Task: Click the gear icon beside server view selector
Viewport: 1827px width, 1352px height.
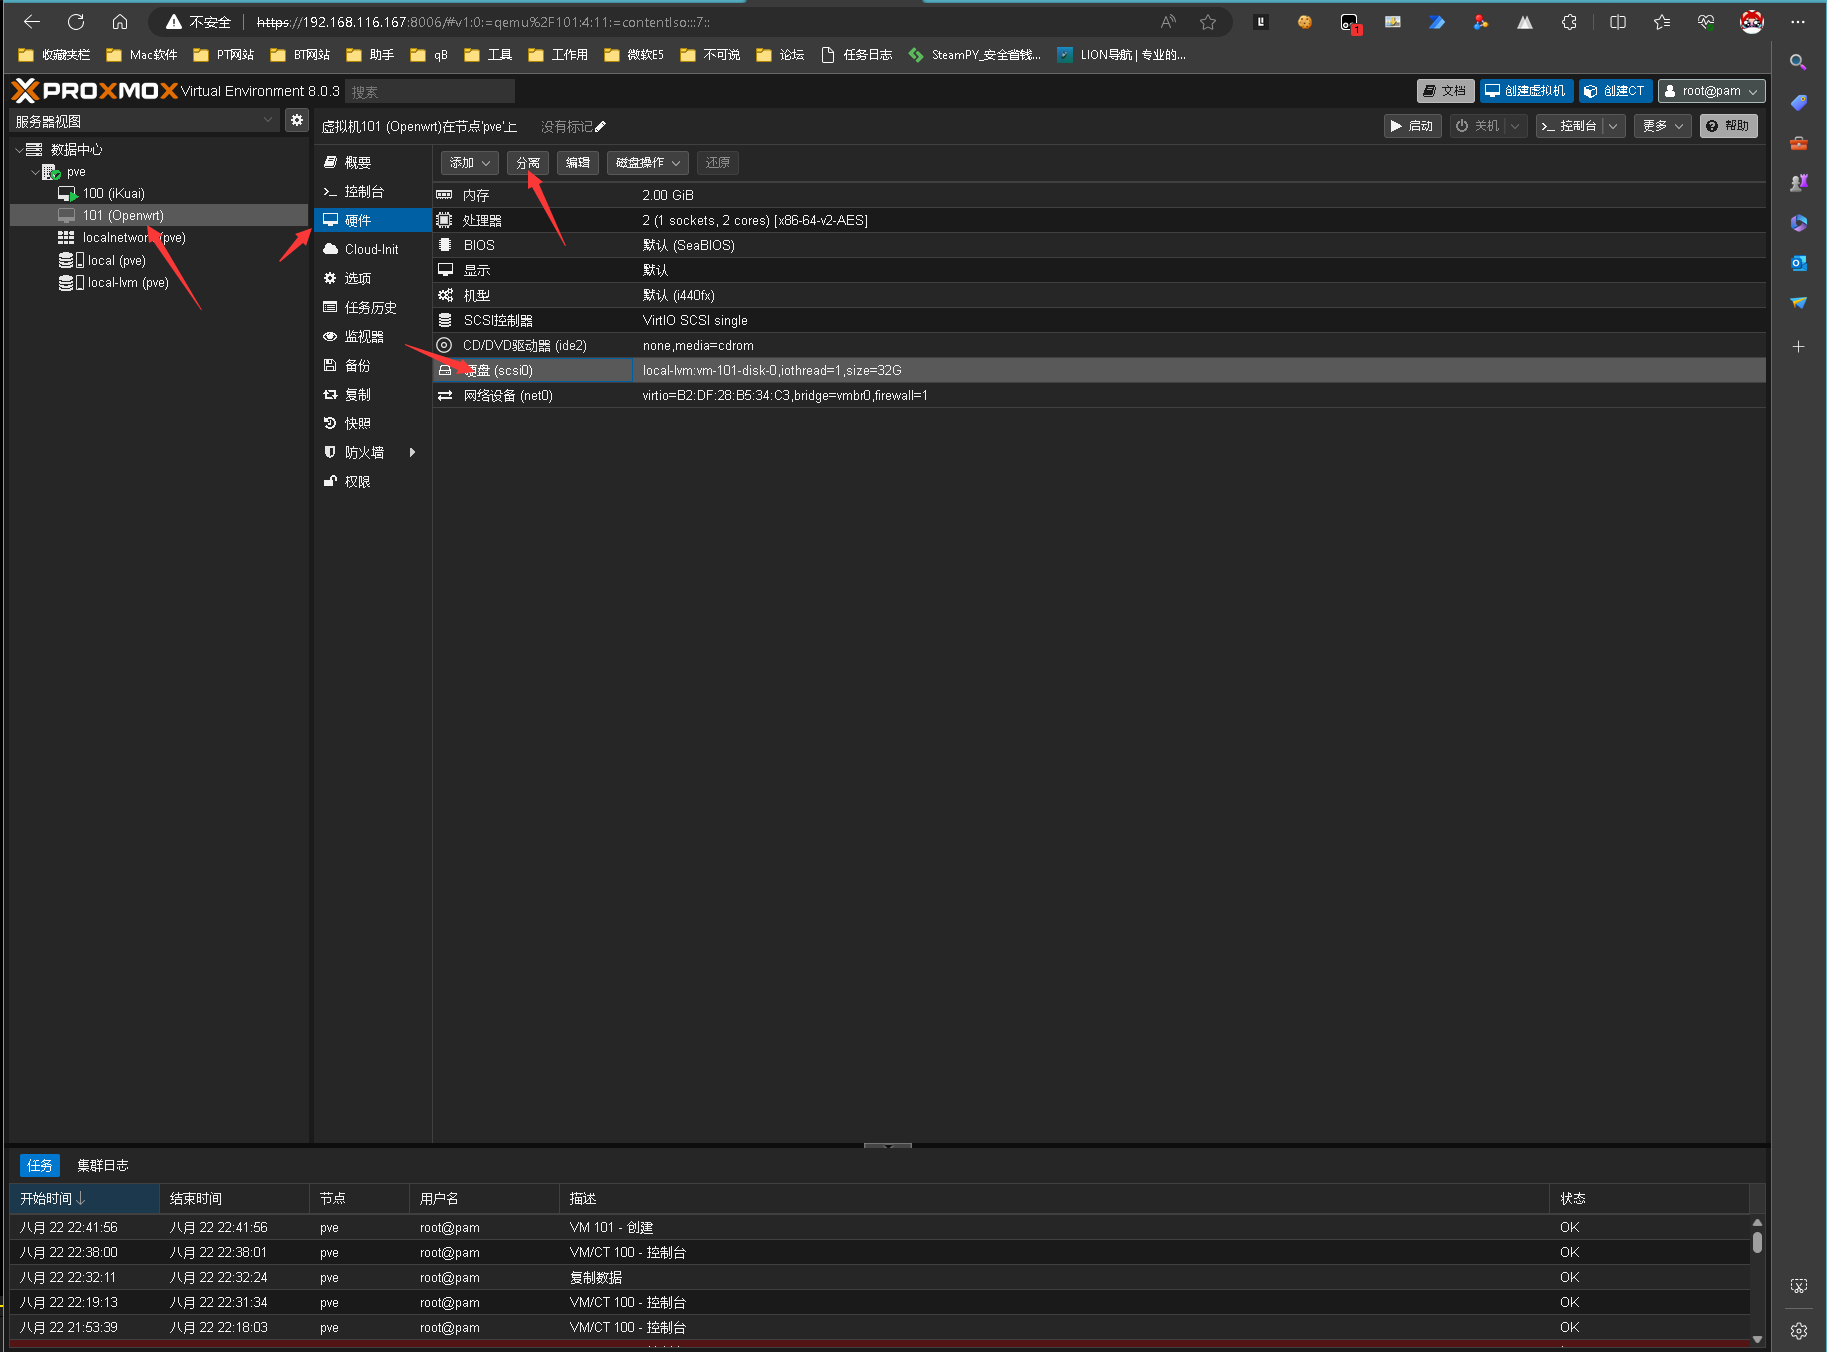Action: pos(297,121)
